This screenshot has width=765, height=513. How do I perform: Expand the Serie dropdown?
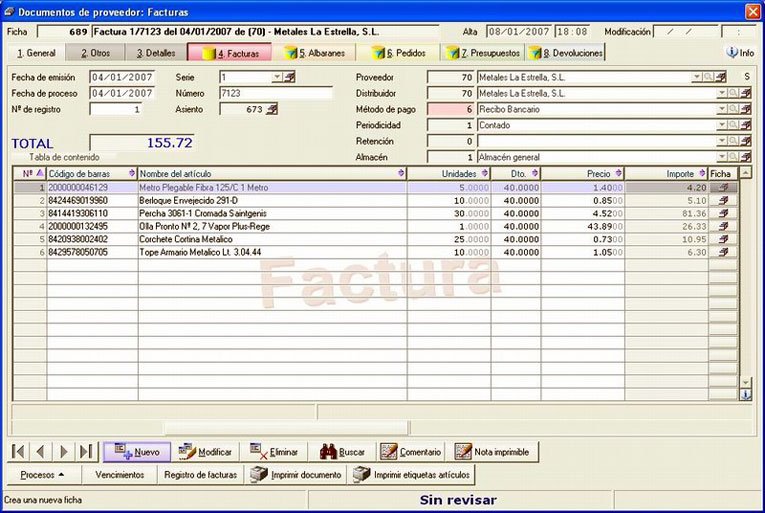[277, 77]
